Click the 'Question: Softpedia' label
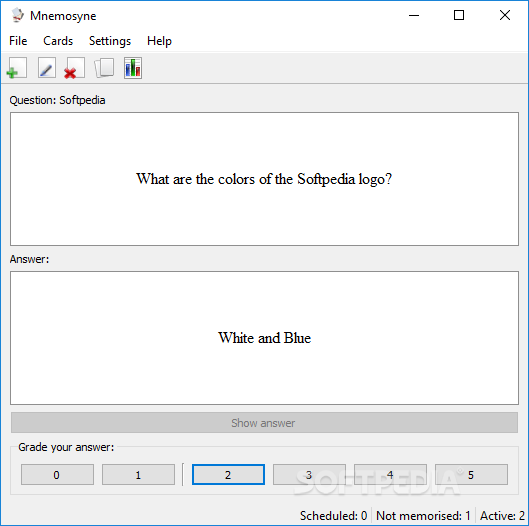Screen dimensions: 529x526 pyautogui.click(x=57, y=100)
